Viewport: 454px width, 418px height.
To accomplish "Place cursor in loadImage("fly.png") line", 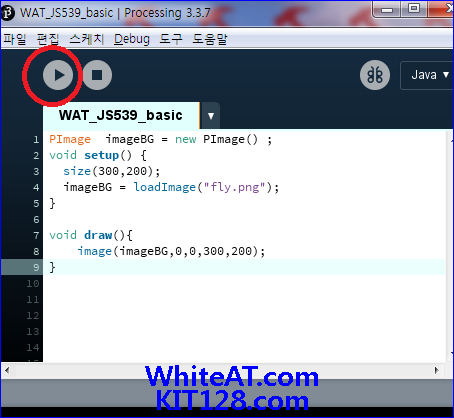I will (x=171, y=187).
